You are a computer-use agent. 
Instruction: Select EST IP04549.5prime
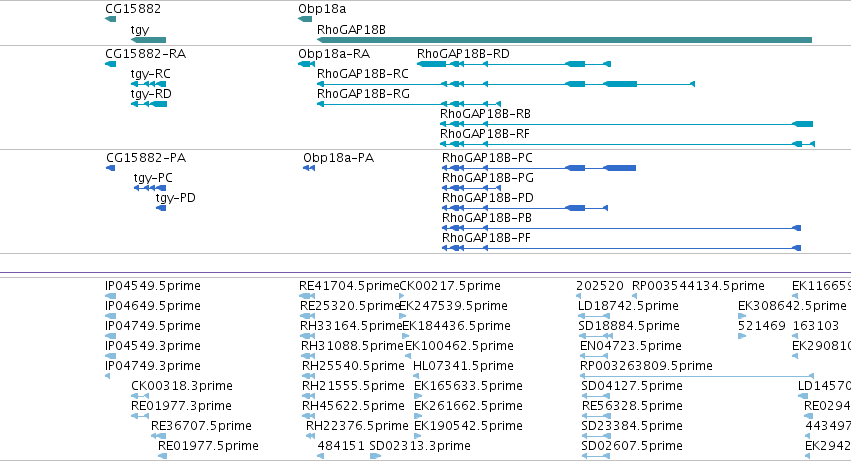[153, 286]
